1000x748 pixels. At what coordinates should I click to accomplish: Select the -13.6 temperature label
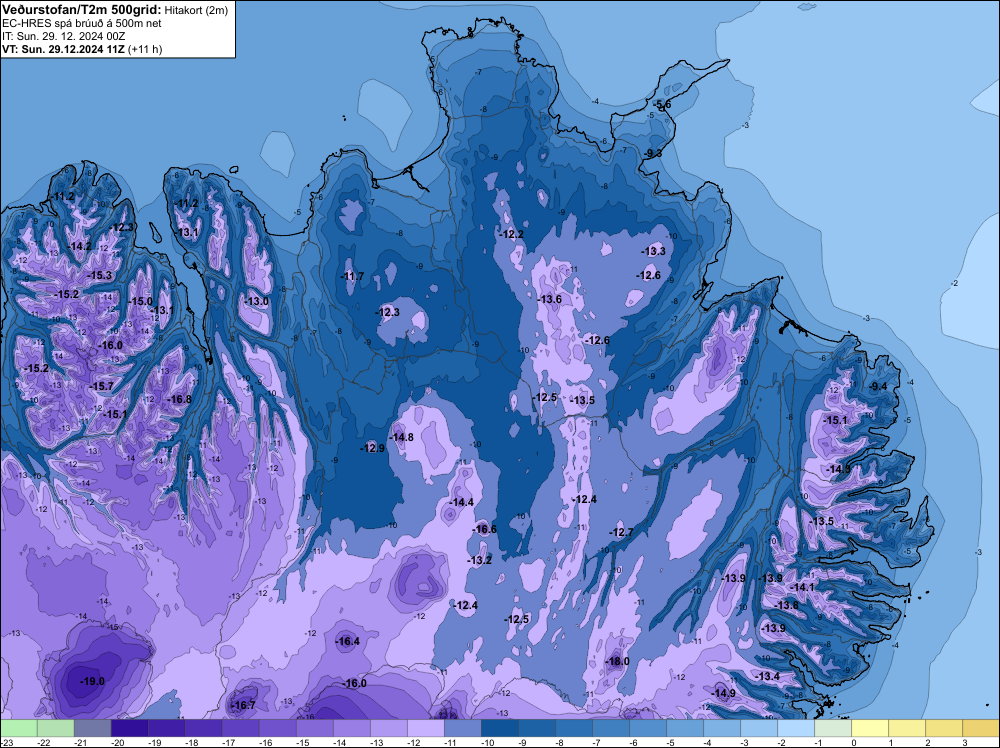click(x=550, y=299)
